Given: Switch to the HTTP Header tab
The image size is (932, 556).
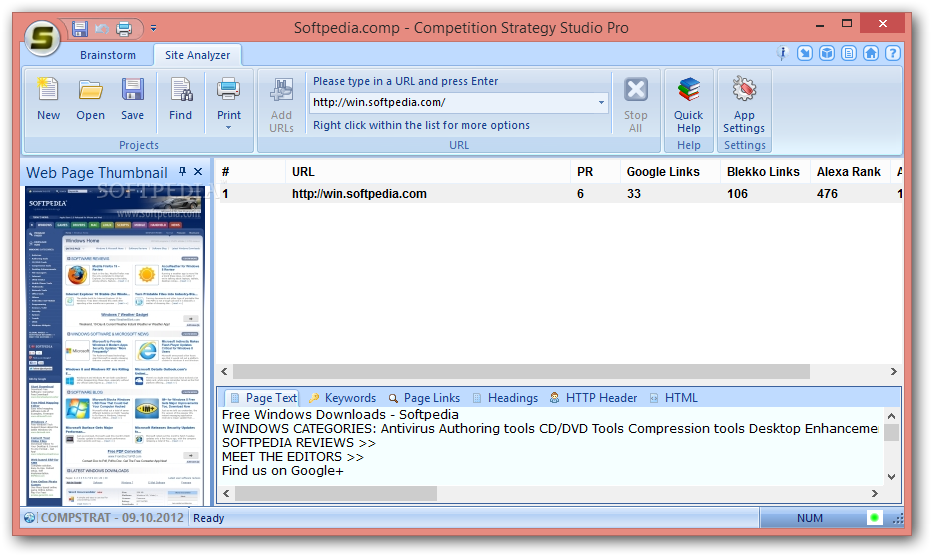Looking at the screenshot, I should click(593, 398).
